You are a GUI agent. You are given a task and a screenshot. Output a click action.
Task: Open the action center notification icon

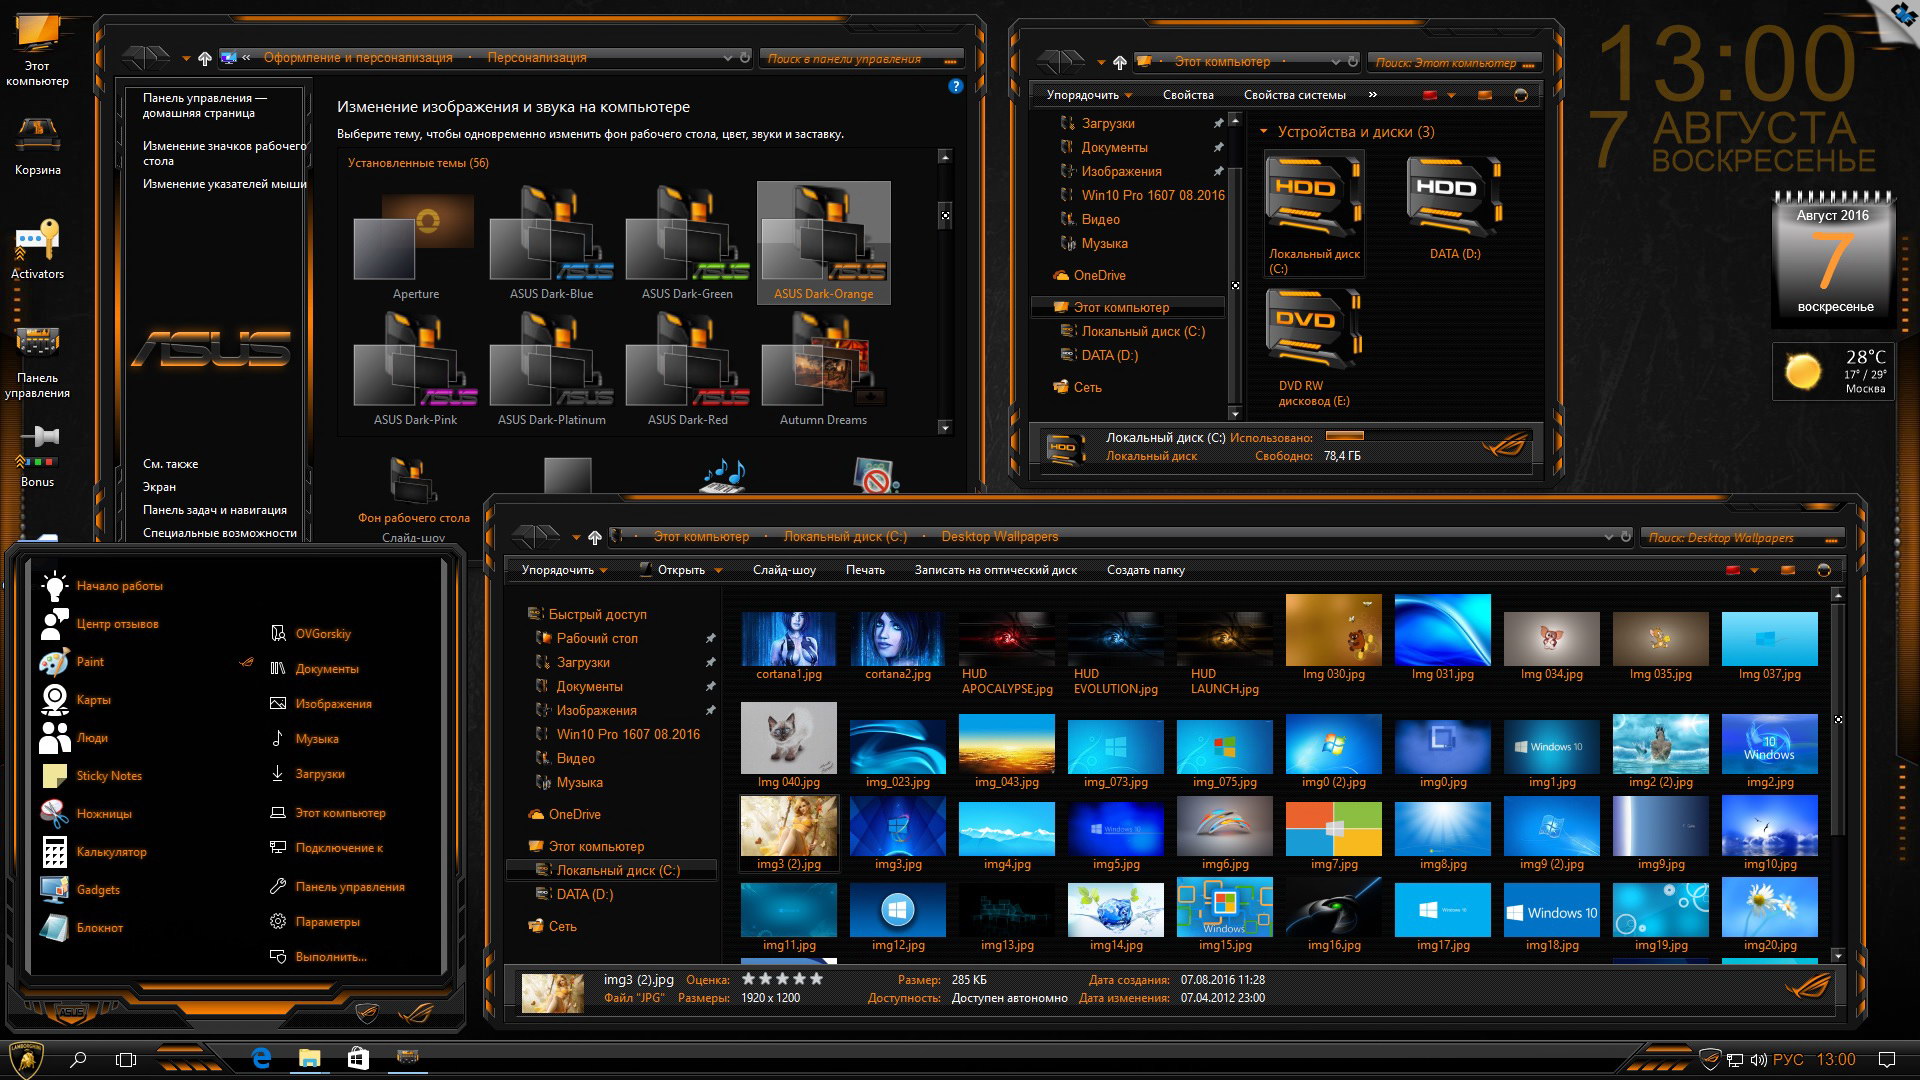coord(1886,1060)
